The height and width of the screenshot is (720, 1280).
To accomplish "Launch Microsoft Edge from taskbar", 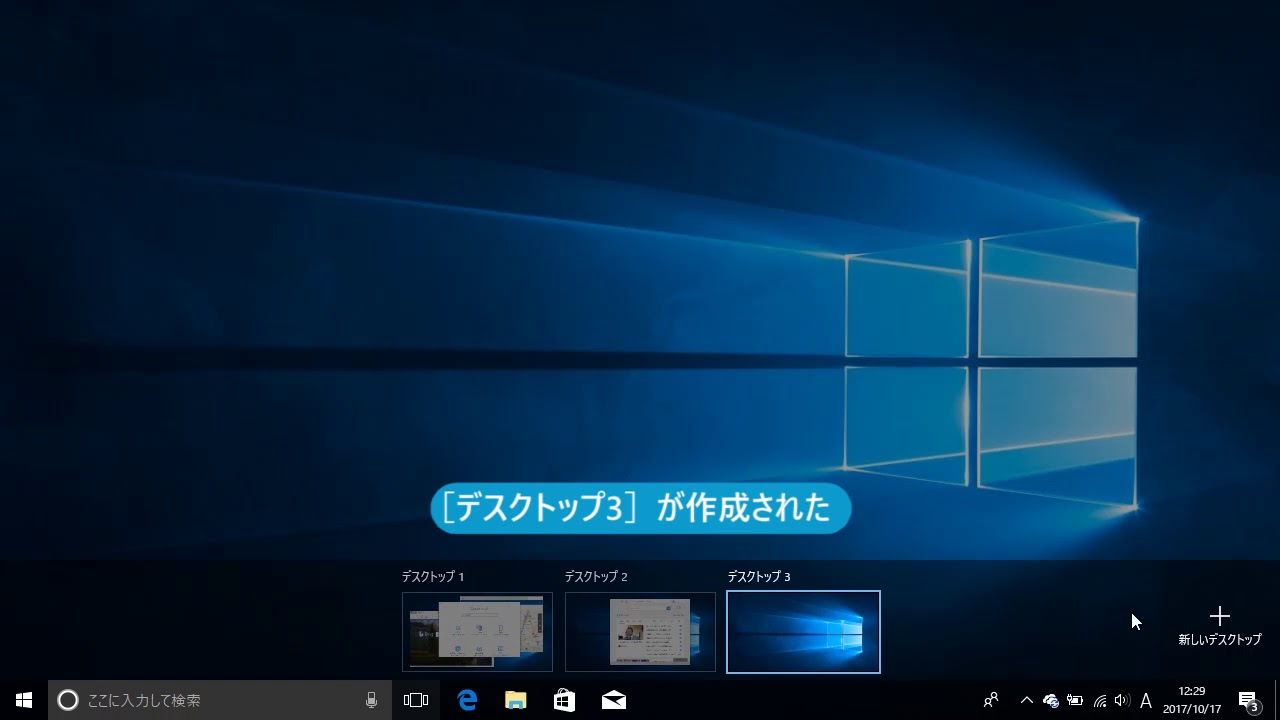I will (467, 700).
